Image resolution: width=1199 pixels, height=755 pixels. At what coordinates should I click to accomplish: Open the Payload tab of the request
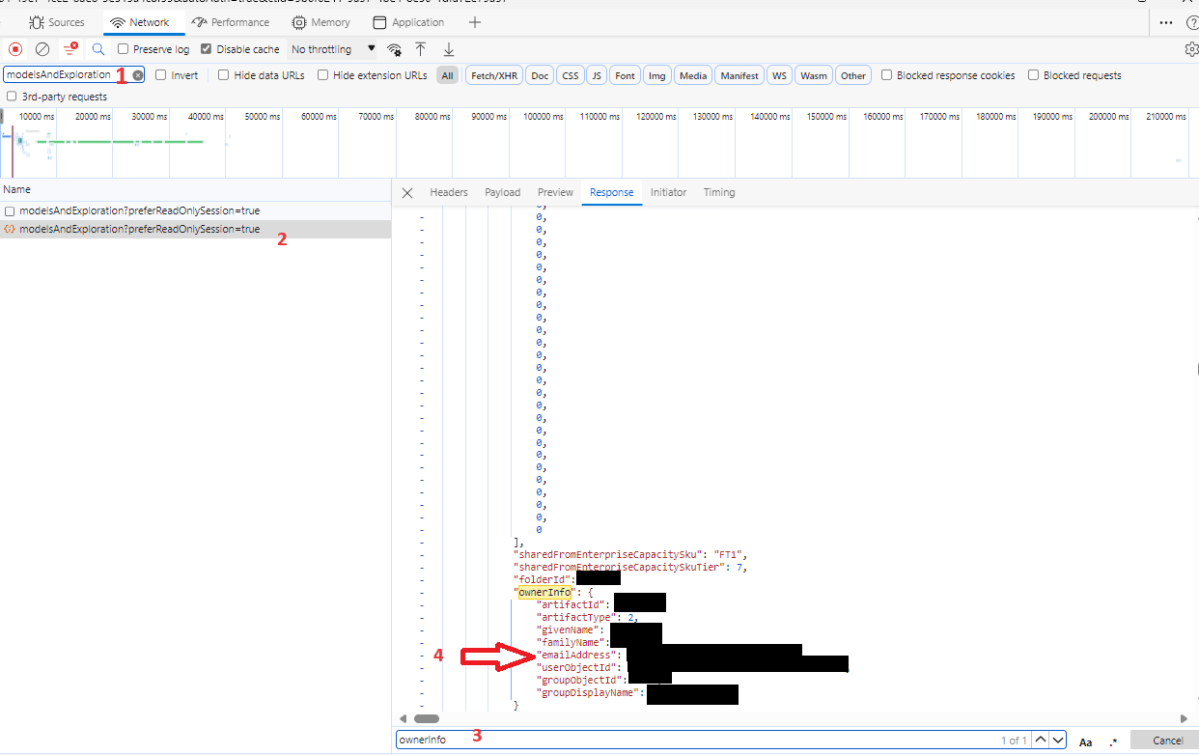coord(502,192)
